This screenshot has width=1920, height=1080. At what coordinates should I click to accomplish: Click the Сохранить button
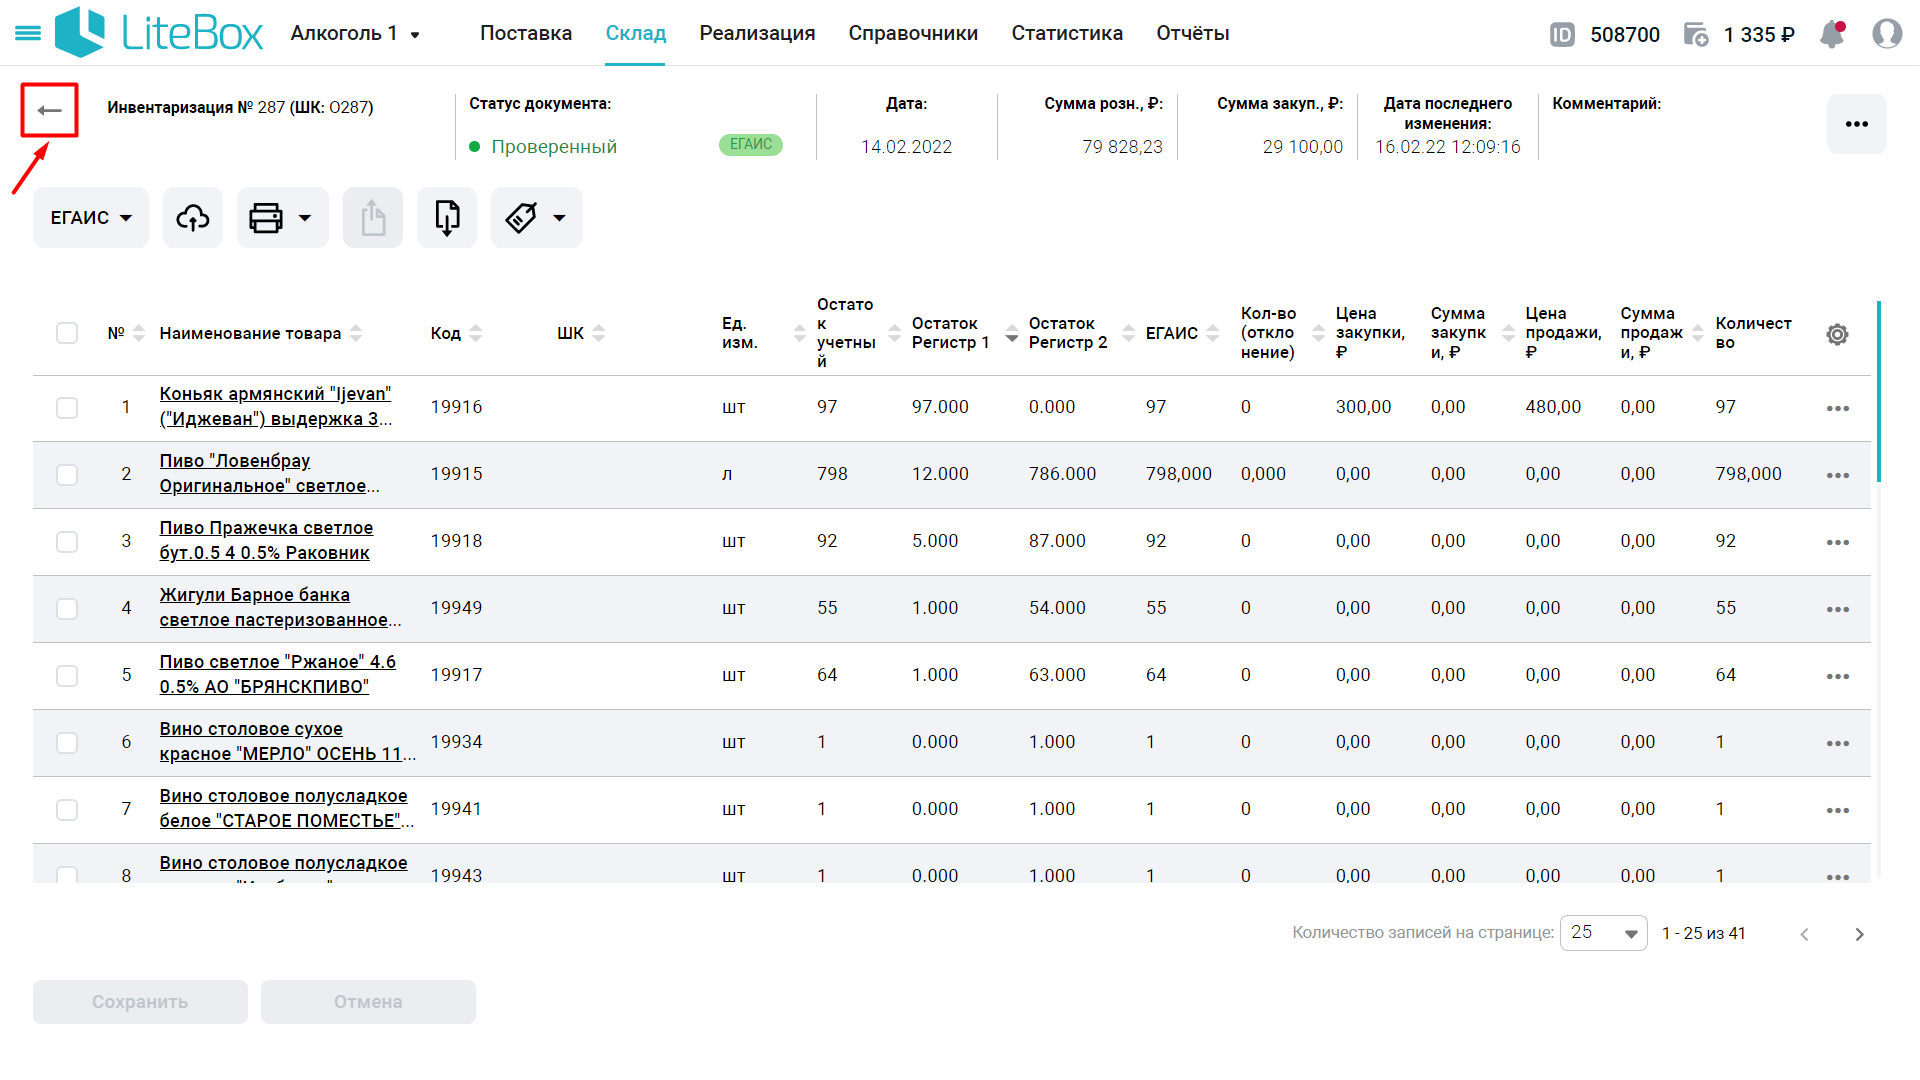(x=140, y=1002)
